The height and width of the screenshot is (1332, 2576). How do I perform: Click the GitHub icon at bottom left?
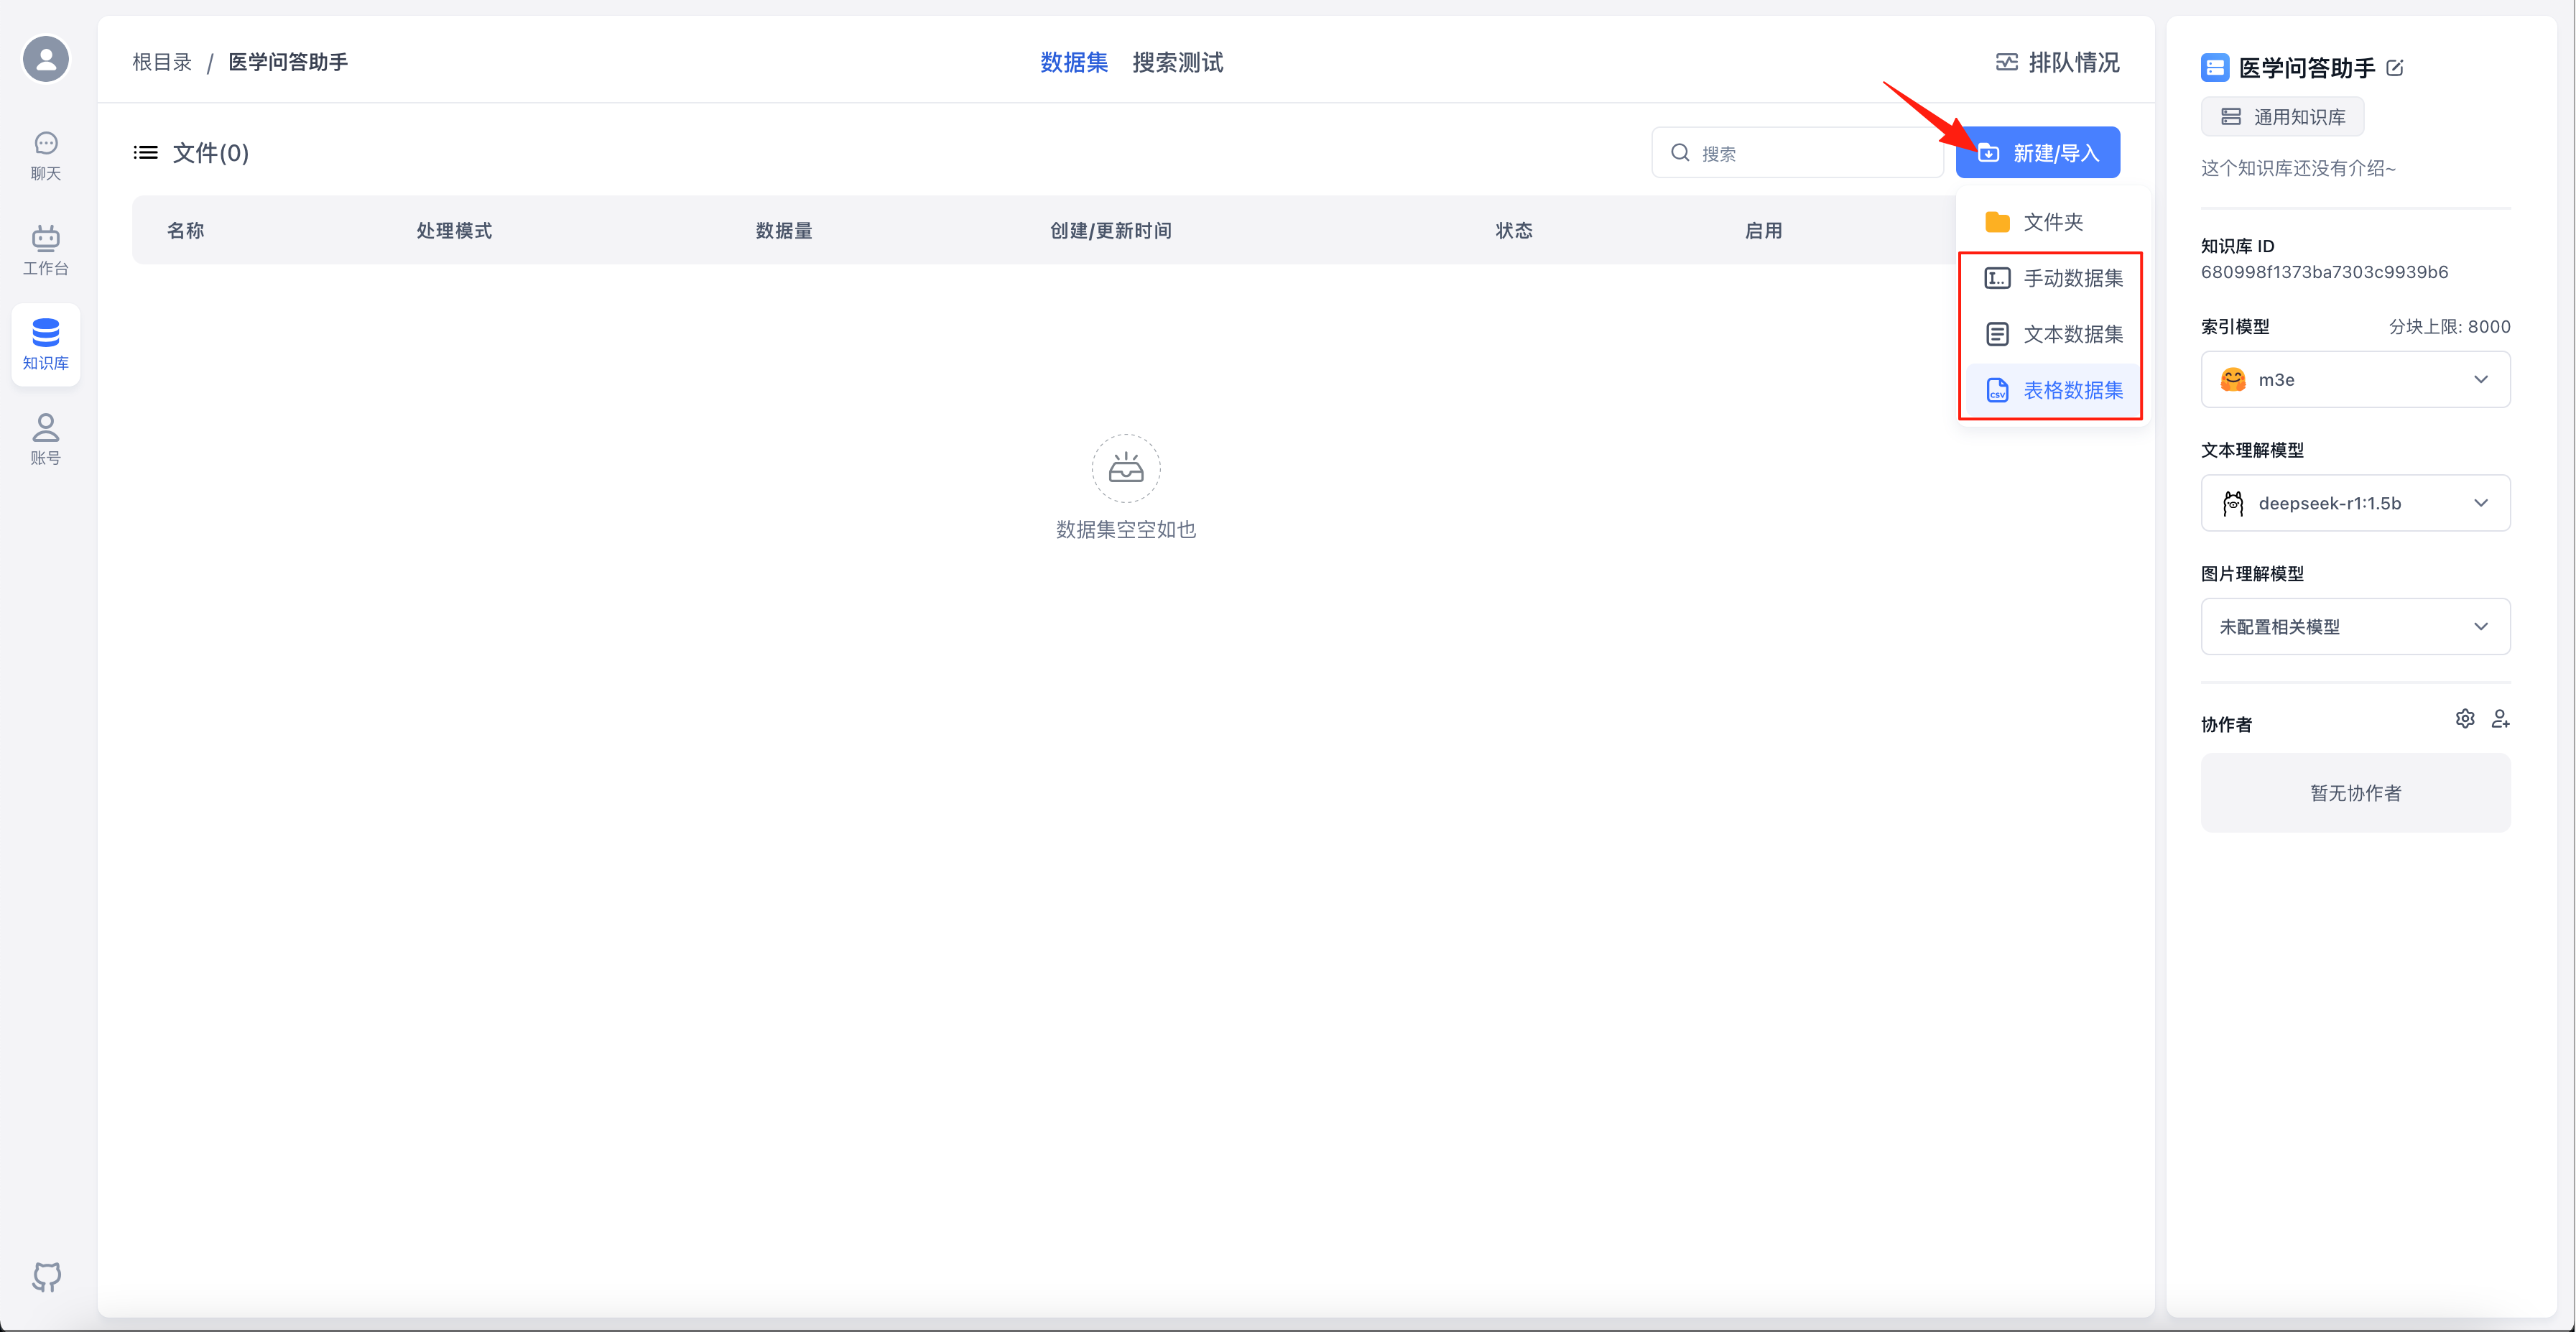click(46, 1276)
